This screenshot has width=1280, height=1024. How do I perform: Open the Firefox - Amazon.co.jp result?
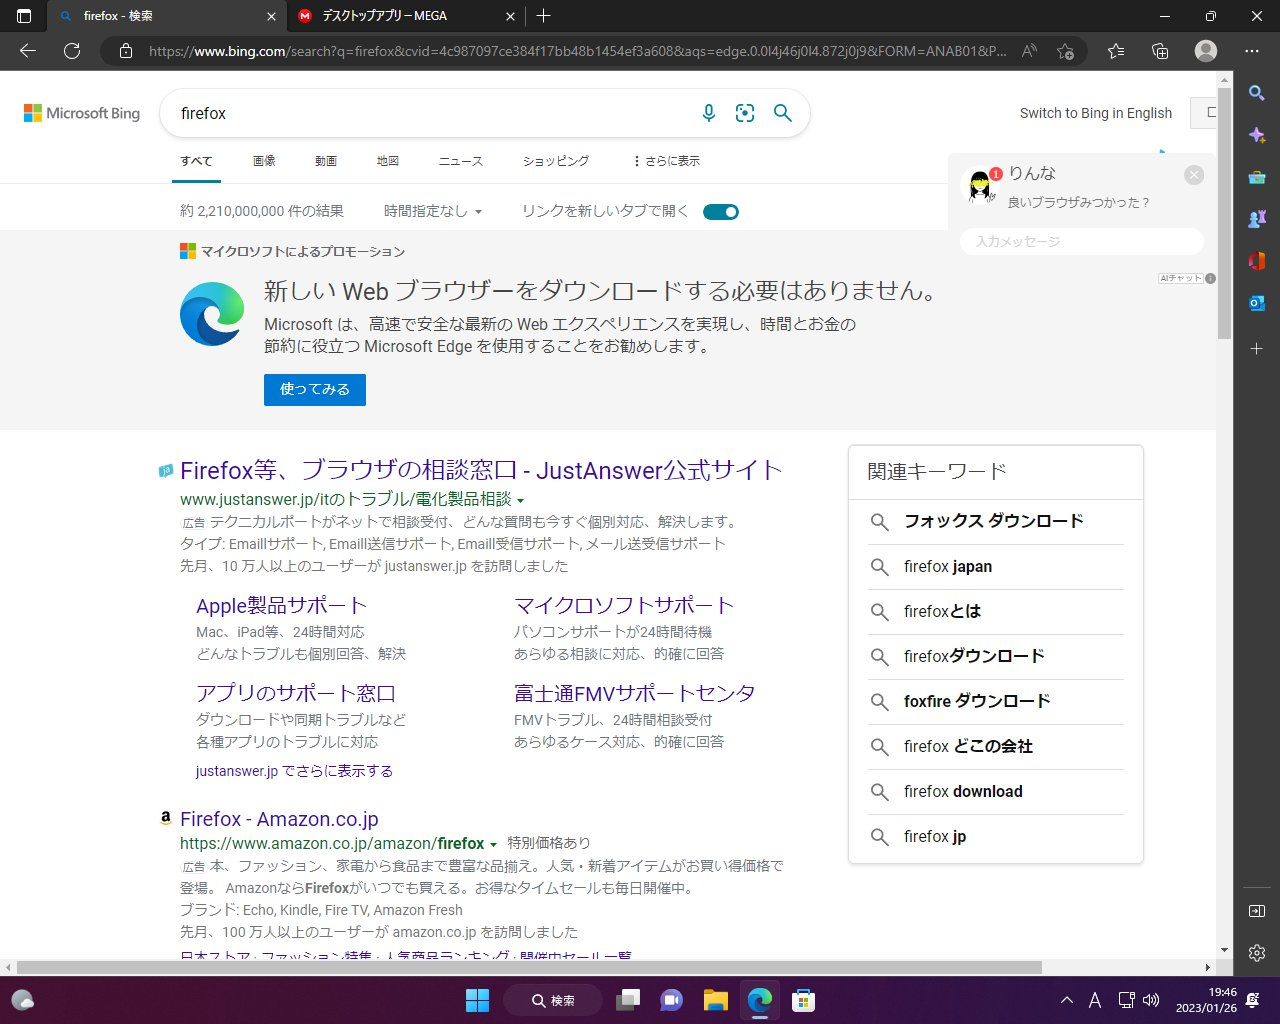279,819
